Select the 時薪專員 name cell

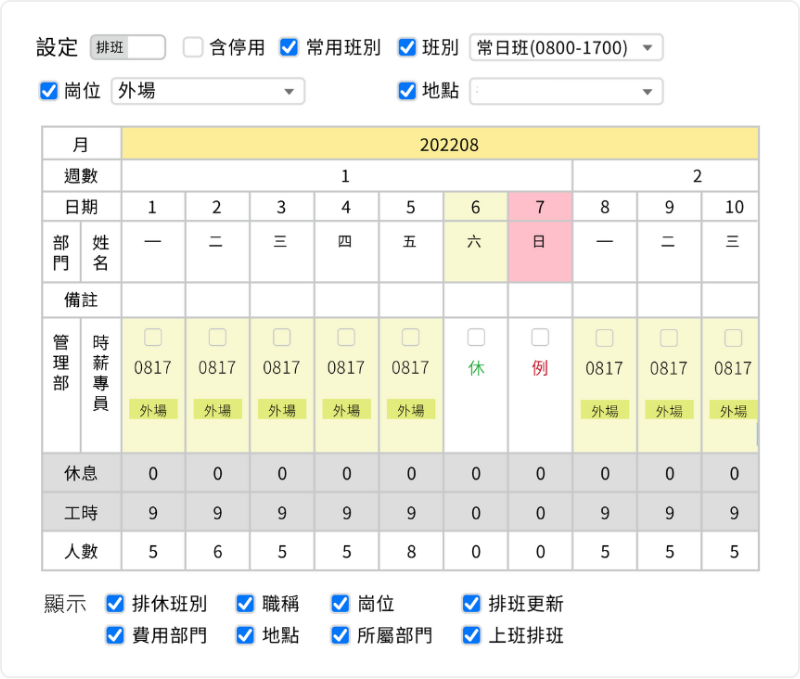click(x=101, y=385)
